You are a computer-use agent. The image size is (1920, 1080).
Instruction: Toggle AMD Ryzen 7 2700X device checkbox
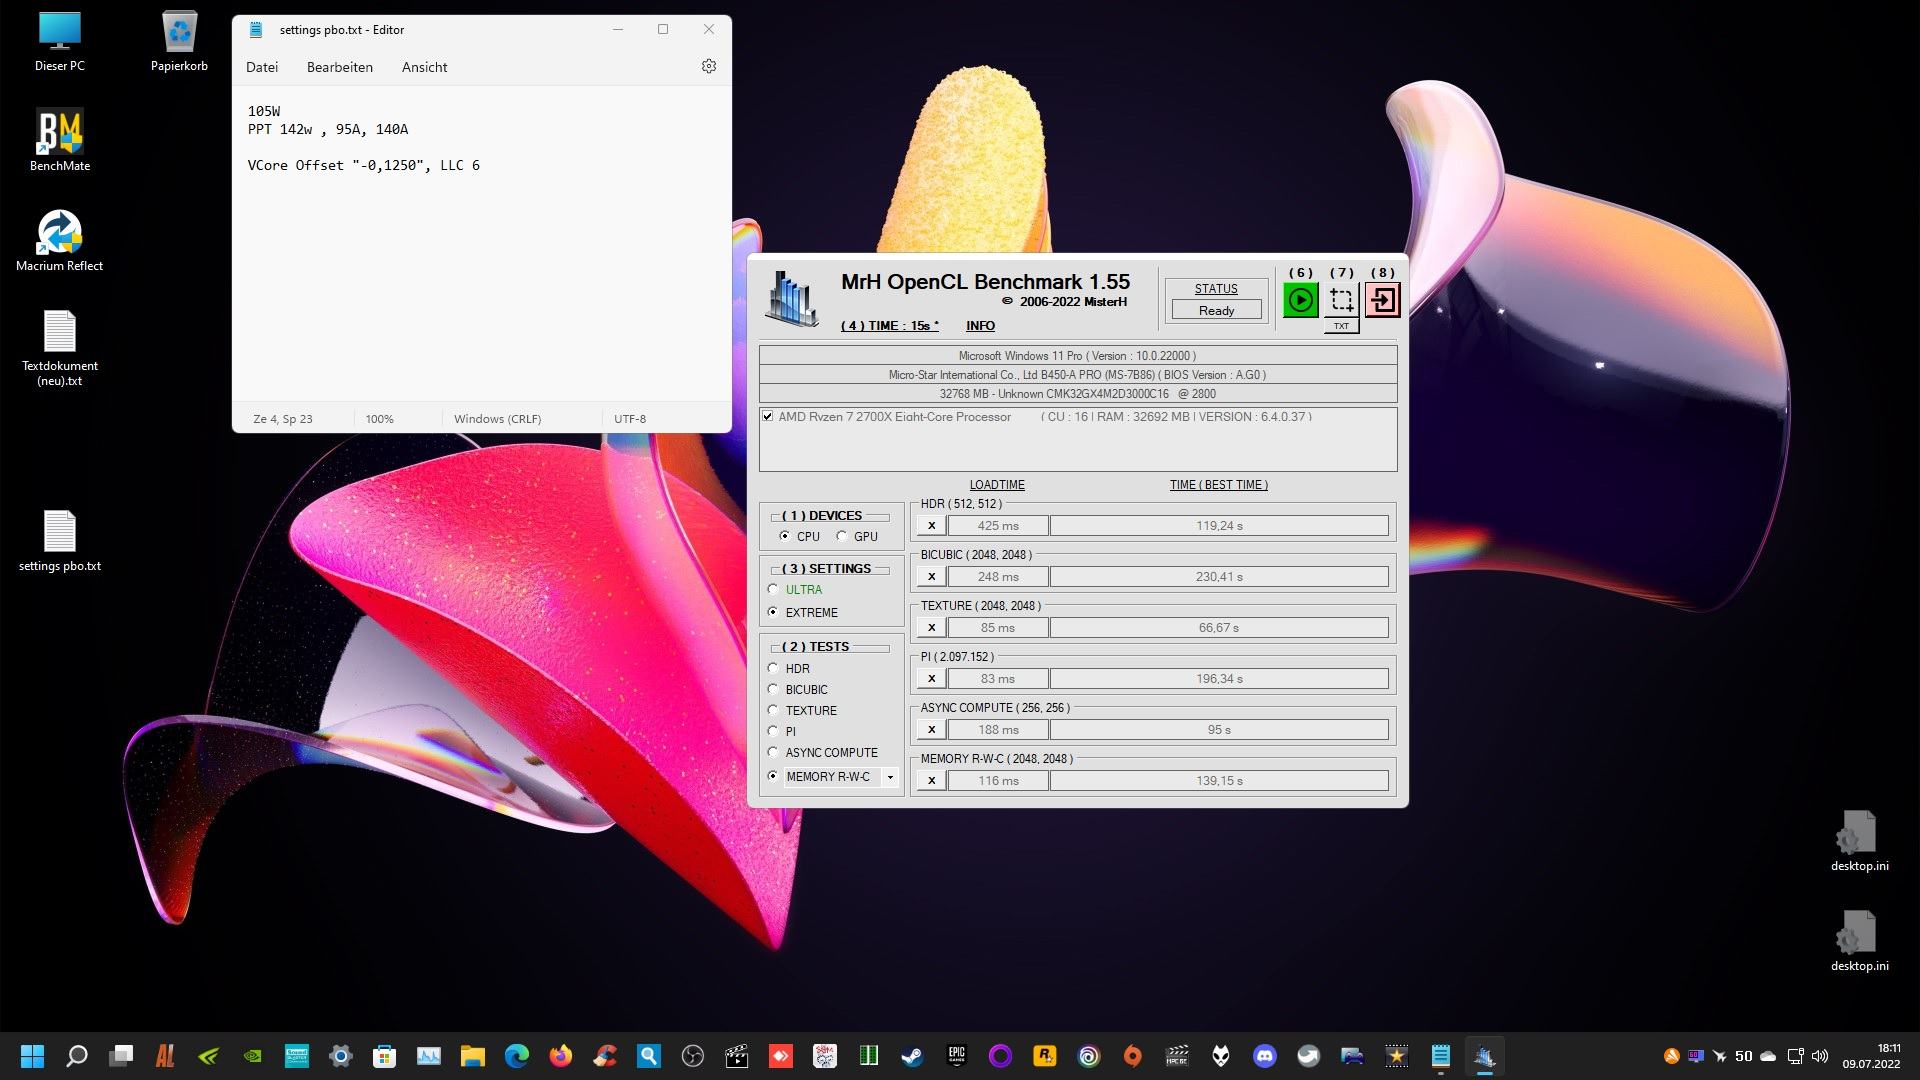(767, 416)
